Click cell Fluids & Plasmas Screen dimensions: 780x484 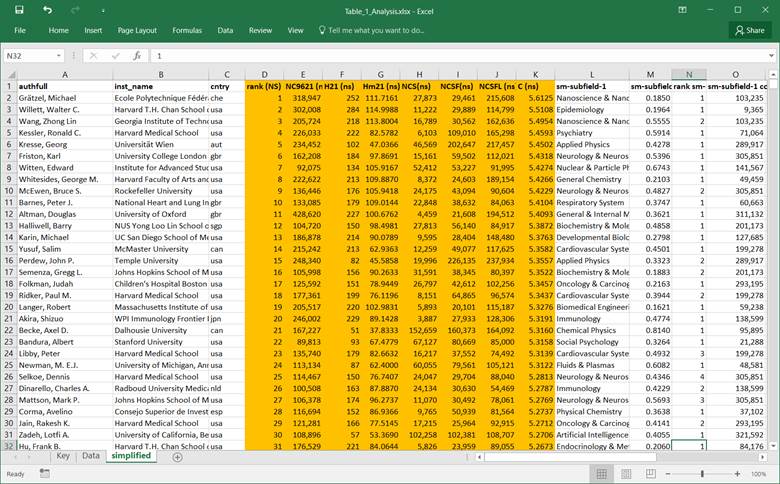click(x=592, y=365)
